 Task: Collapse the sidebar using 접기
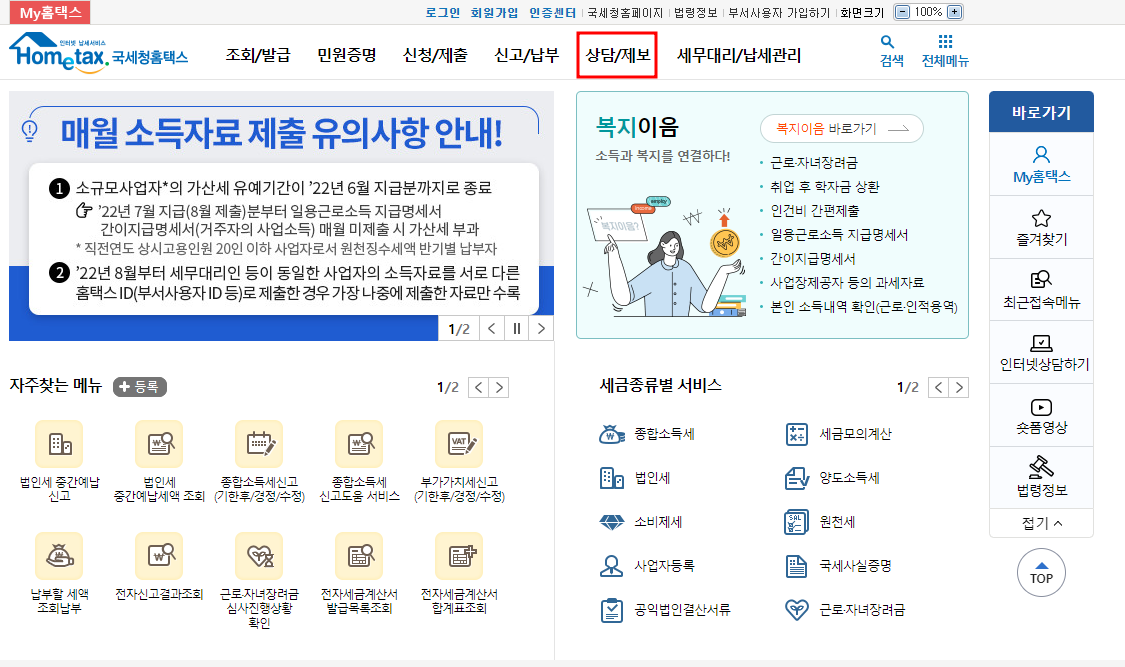click(1041, 522)
